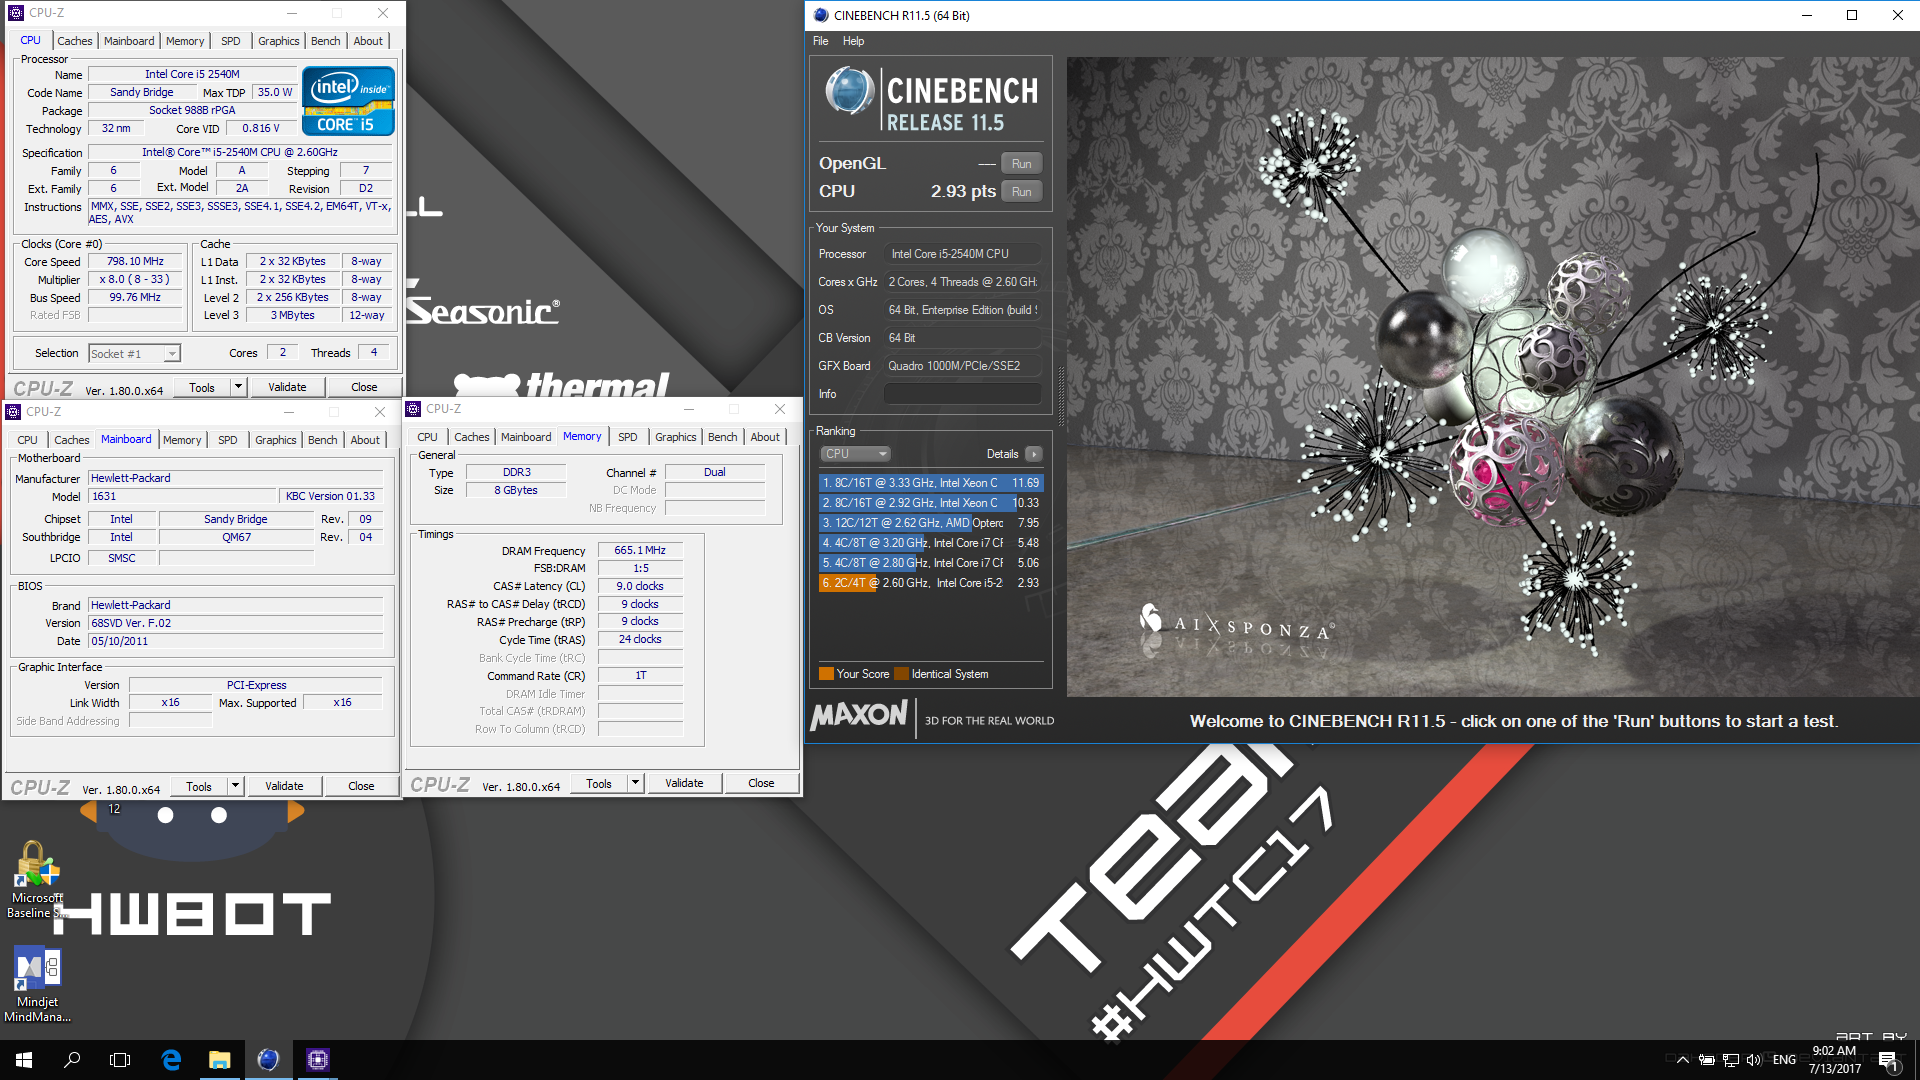This screenshot has width=1920, height=1080.
Task: Run the CPU benchmark
Action: [x=1021, y=192]
